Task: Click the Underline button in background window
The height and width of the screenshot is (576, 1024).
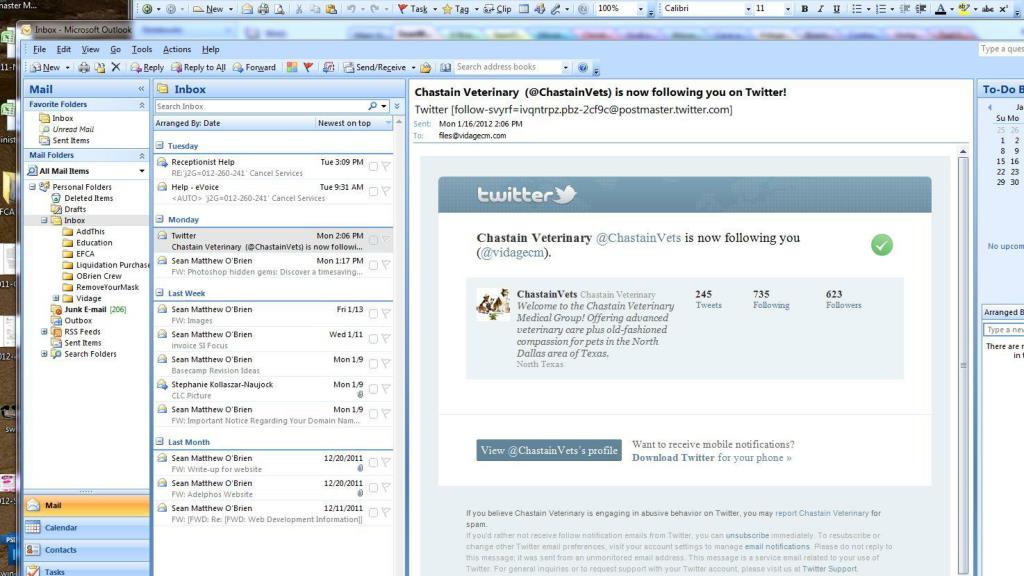Action: [835, 8]
